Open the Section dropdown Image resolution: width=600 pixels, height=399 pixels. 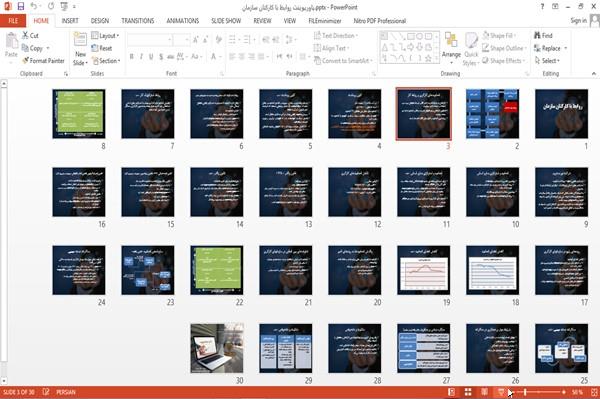[106, 61]
